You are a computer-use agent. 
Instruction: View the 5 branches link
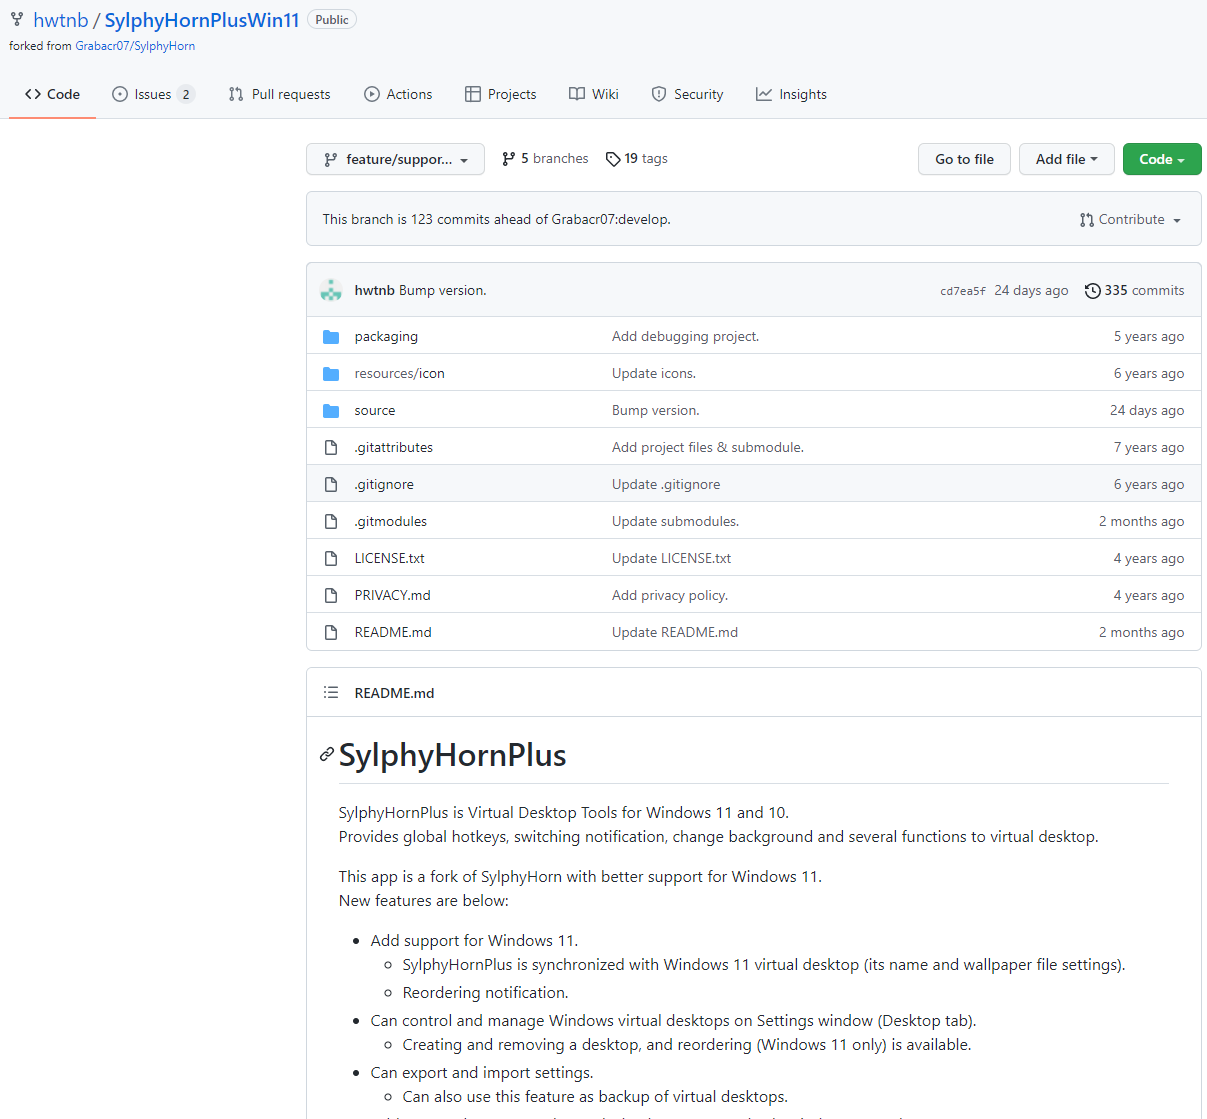545,158
